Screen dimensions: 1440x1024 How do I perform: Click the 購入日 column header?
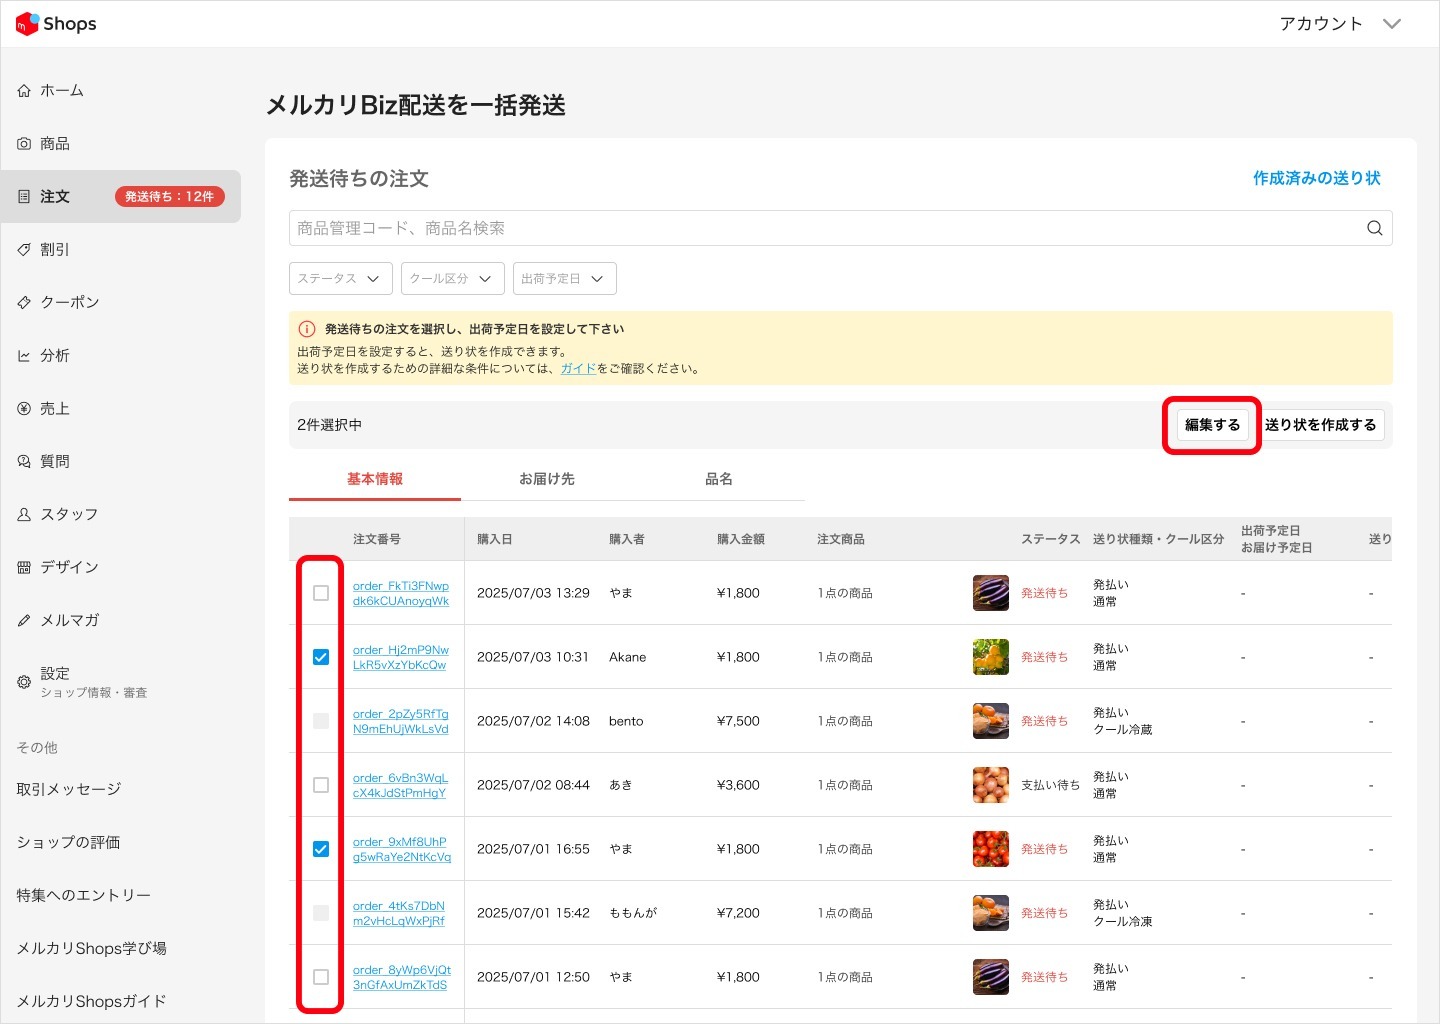(495, 539)
